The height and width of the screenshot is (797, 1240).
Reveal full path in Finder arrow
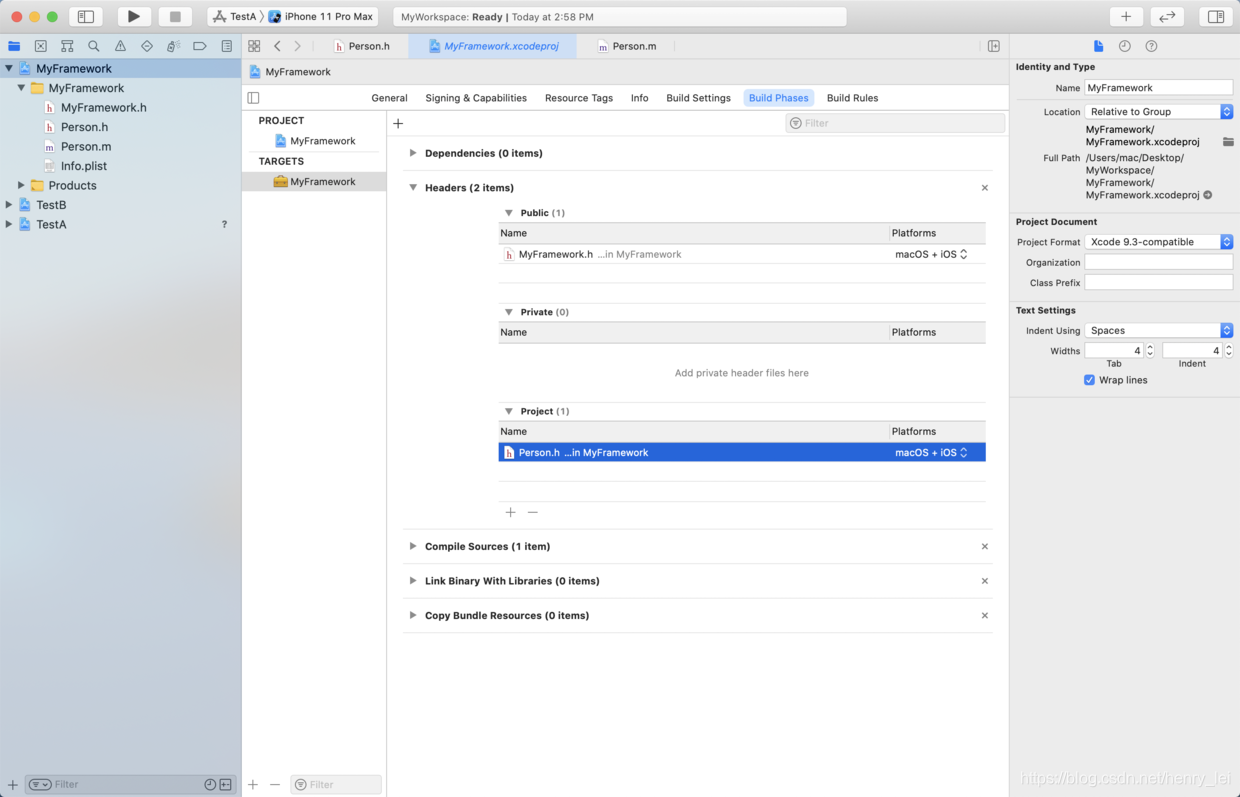(x=1208, y=195)
